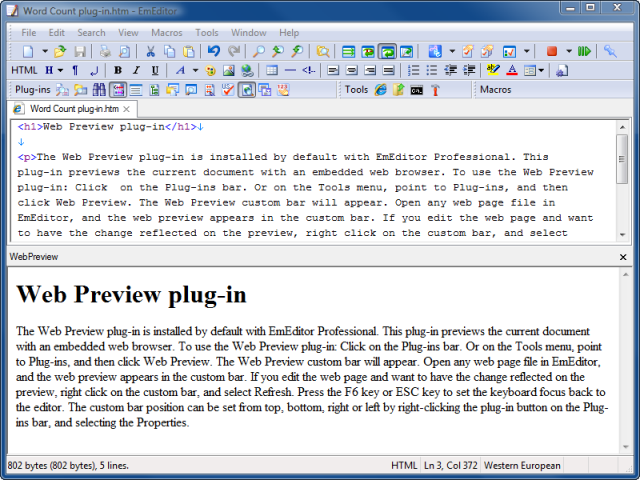
Task: Click the Find in Files icon
Action: click(x=323, y=51)
